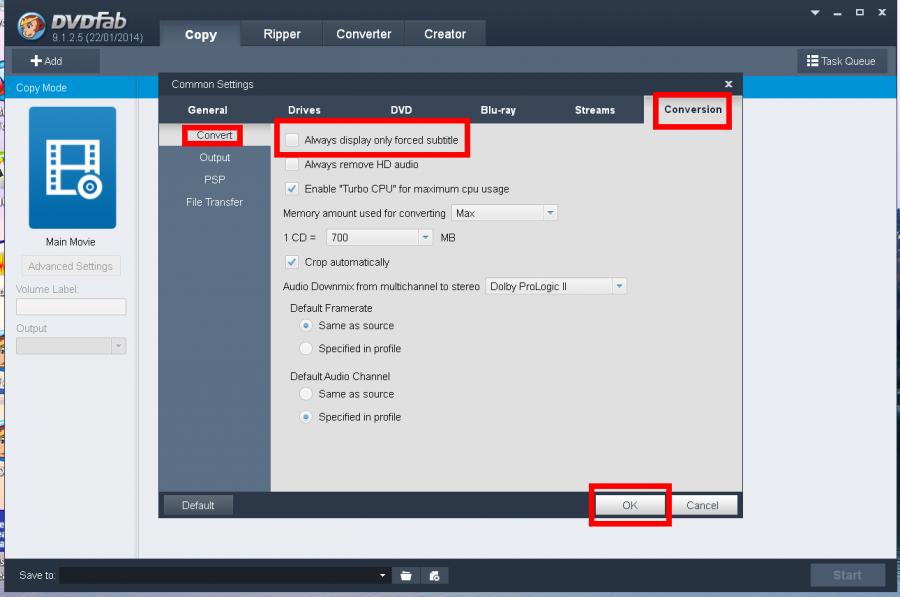The image size is (900, 597).
Task: Switch to the General settings tab
Action: (208, 110)
